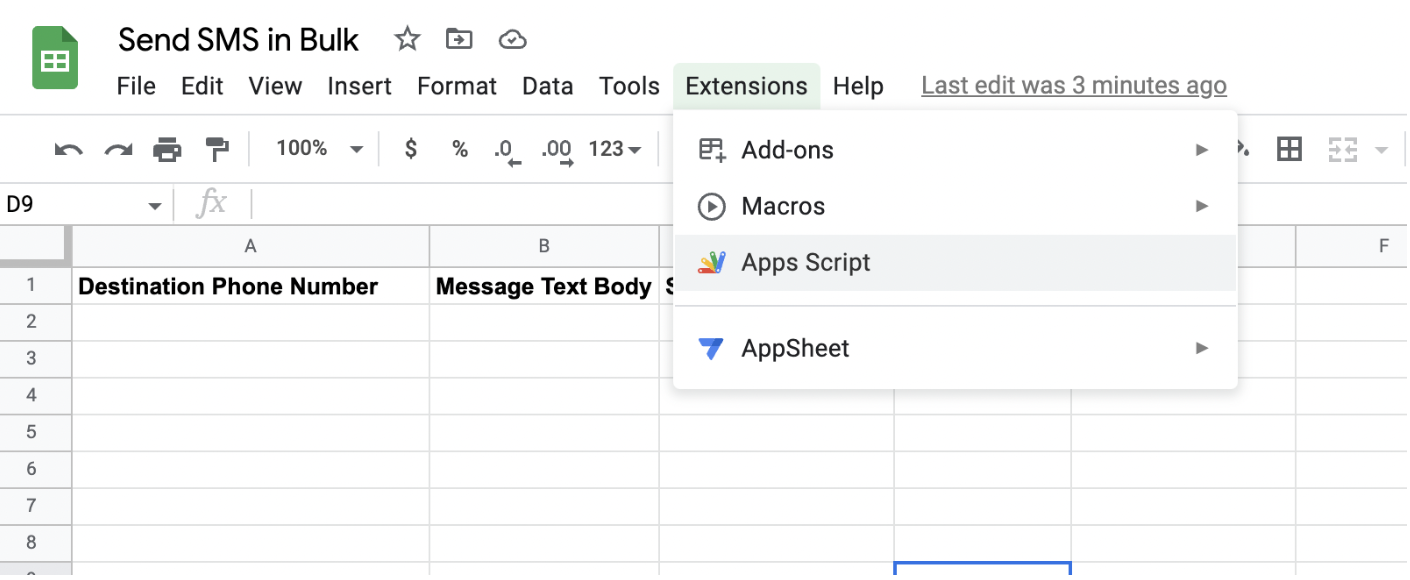This screenshot has width=1410, height=580.
Task: Click the Send SMS in Bulk title
Action: [238, 39]
